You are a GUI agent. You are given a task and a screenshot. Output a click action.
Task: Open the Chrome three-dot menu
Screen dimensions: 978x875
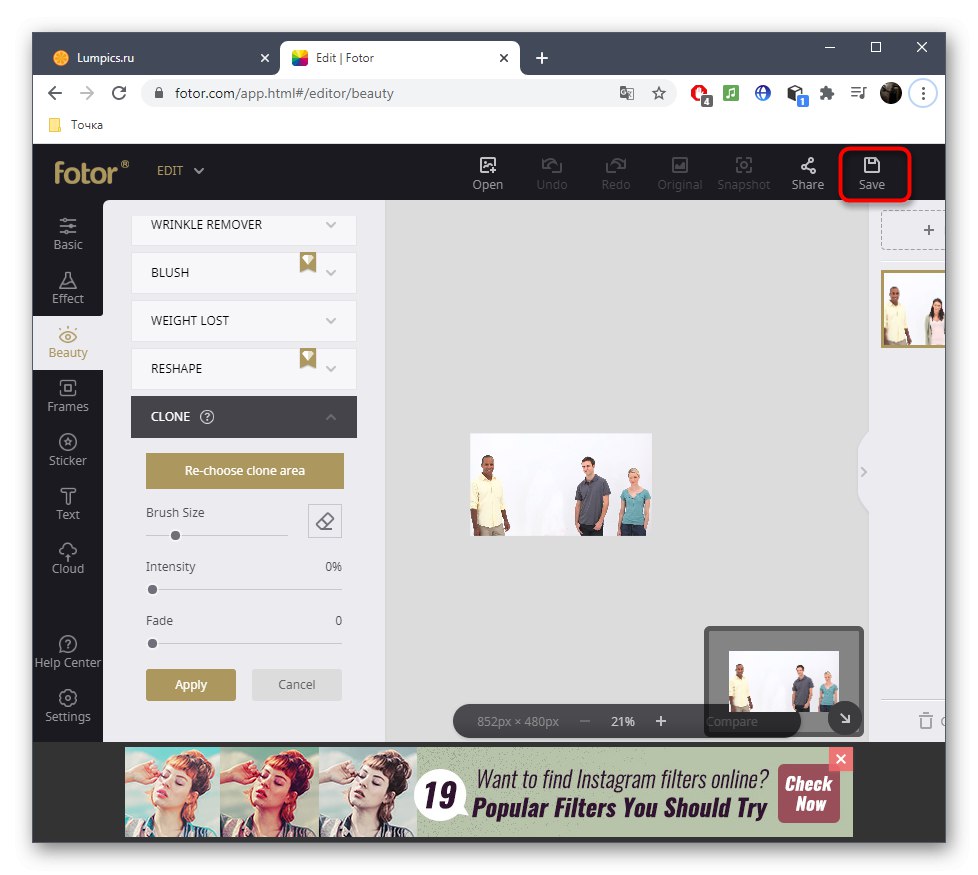point(923,94)
